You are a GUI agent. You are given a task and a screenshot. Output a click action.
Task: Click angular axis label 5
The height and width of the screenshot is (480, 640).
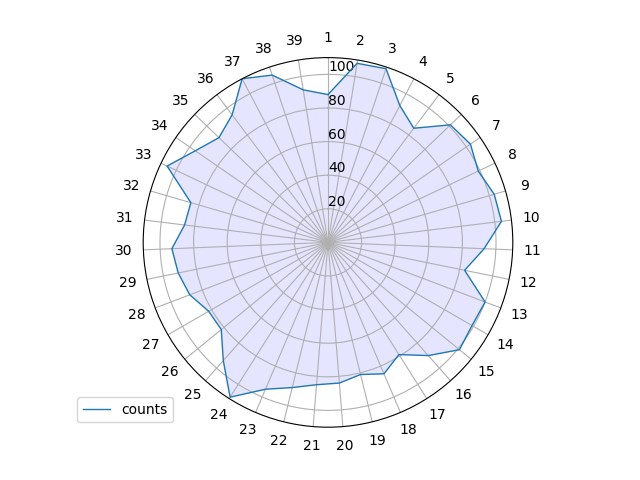click(x=450, y=78)
